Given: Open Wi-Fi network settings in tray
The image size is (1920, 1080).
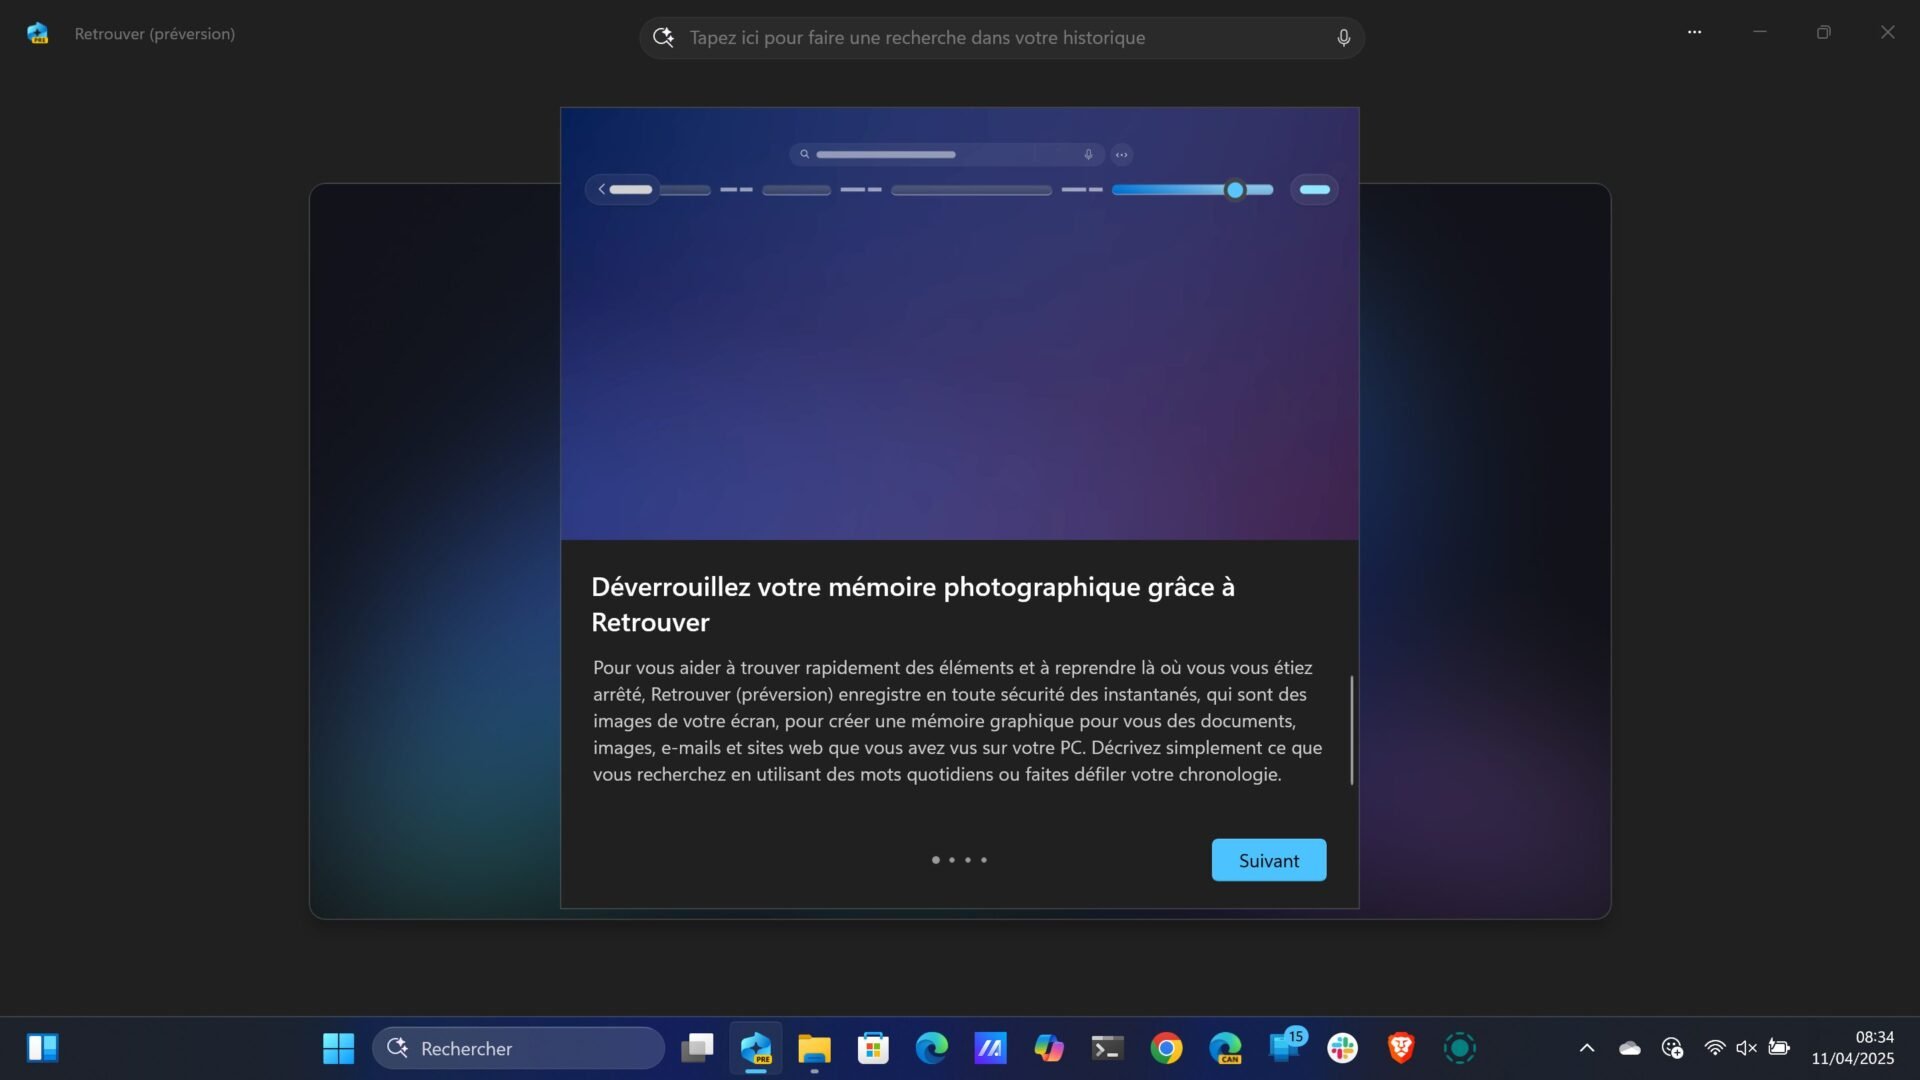Looking at the screenshot, I should [1714, 1048].
